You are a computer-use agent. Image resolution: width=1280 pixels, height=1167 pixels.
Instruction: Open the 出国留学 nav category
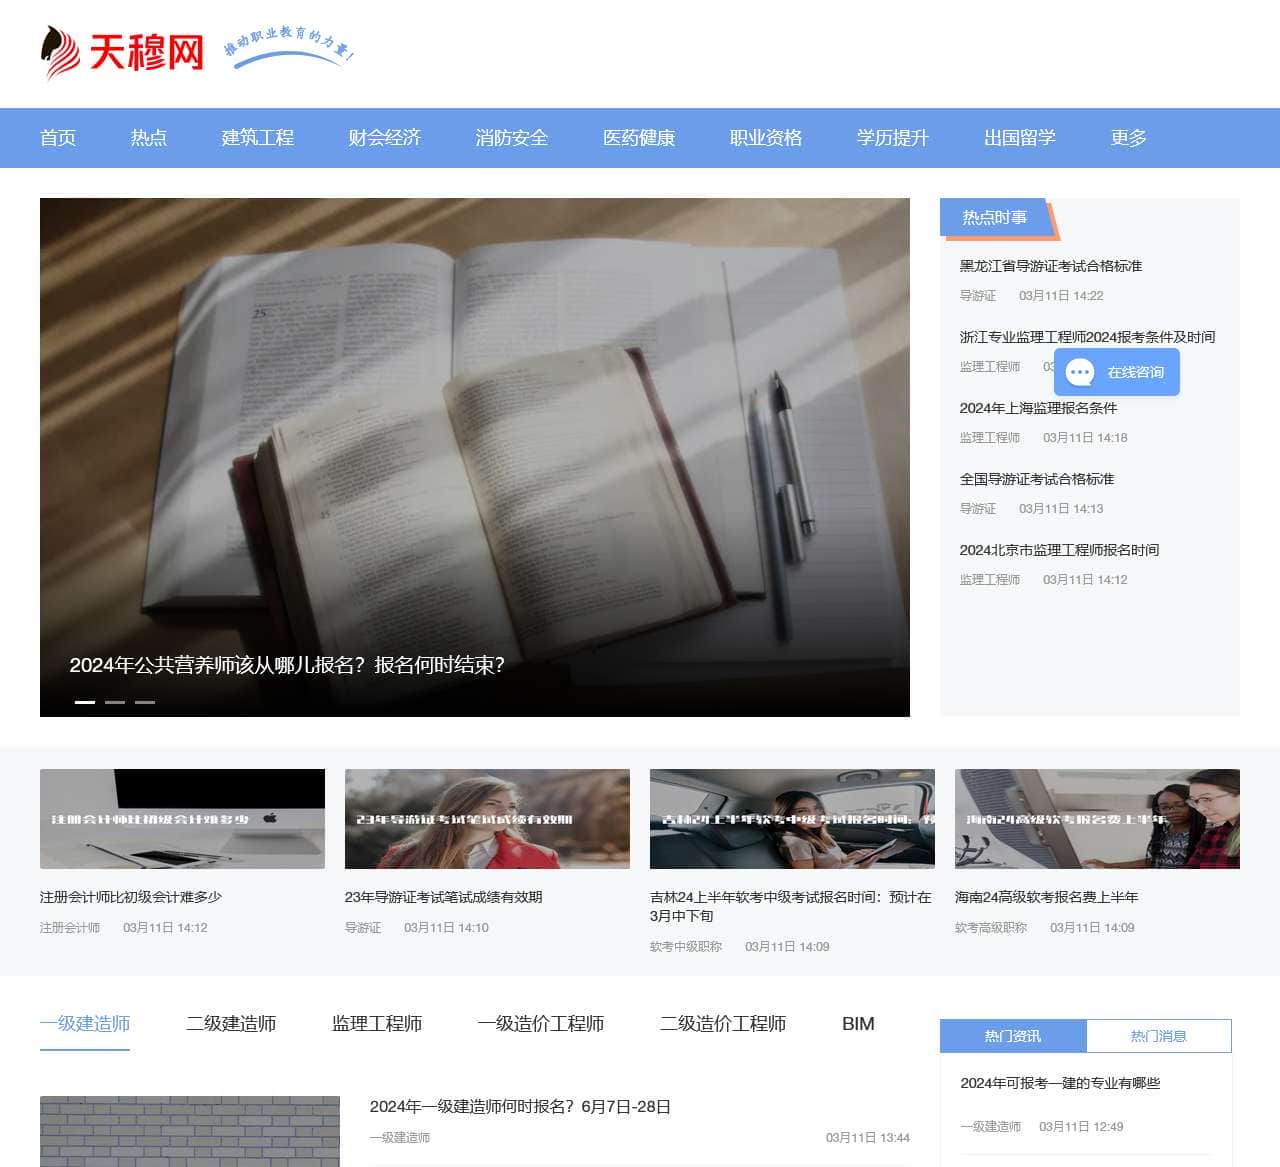(x=1020, y=138)
